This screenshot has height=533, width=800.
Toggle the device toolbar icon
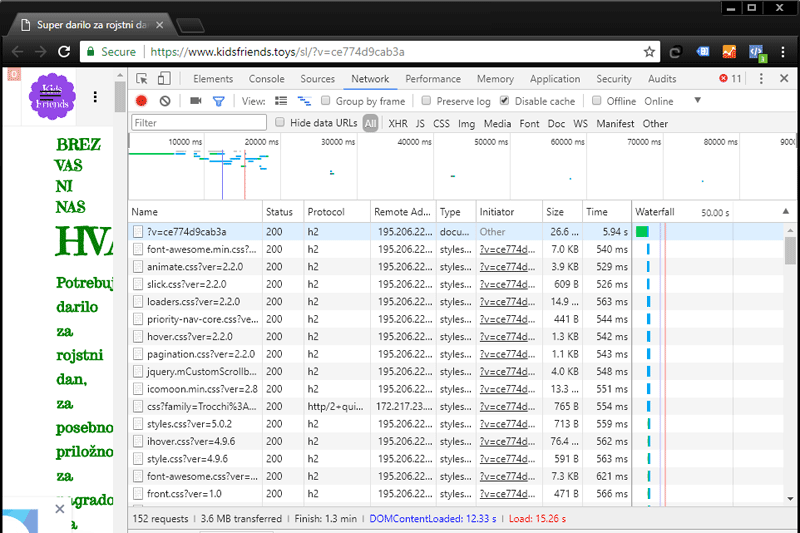pos(164,79)
